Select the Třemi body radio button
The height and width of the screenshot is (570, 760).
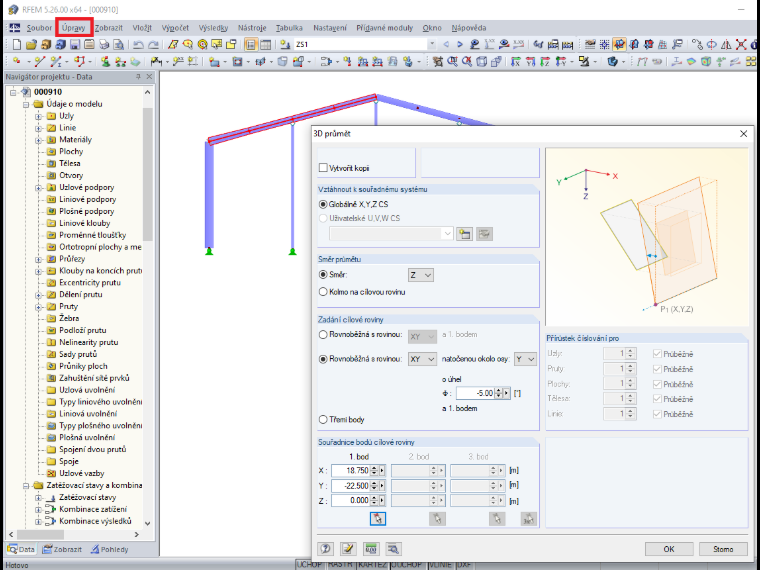pyautogui.click(x=323, y=419)
